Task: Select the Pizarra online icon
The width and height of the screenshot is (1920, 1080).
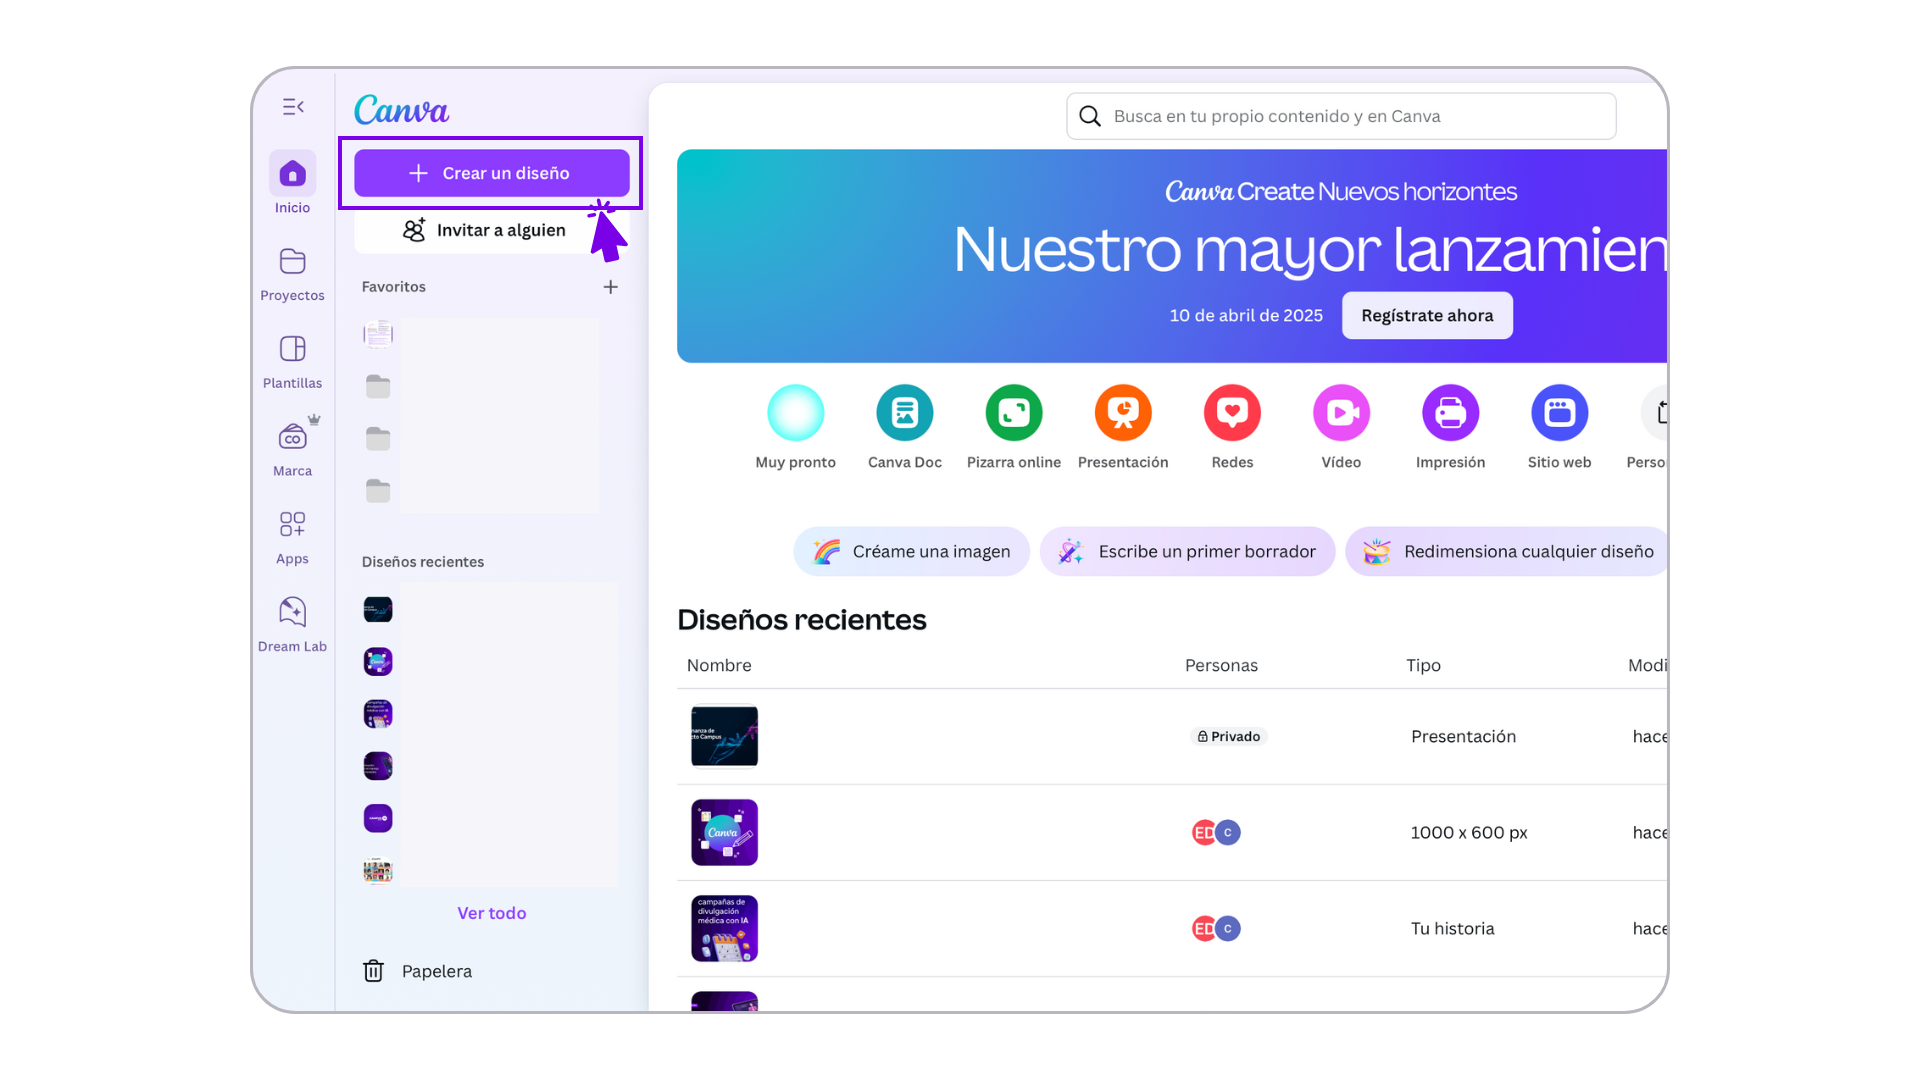Action: (x=1014, y=413)
